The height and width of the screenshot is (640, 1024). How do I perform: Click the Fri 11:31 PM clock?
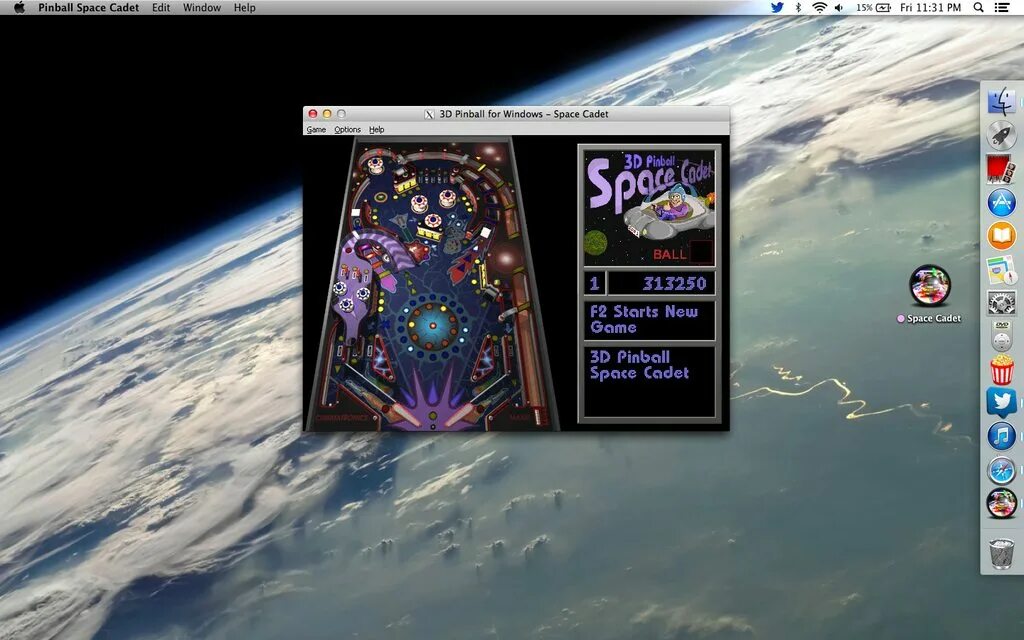(930, 7)
